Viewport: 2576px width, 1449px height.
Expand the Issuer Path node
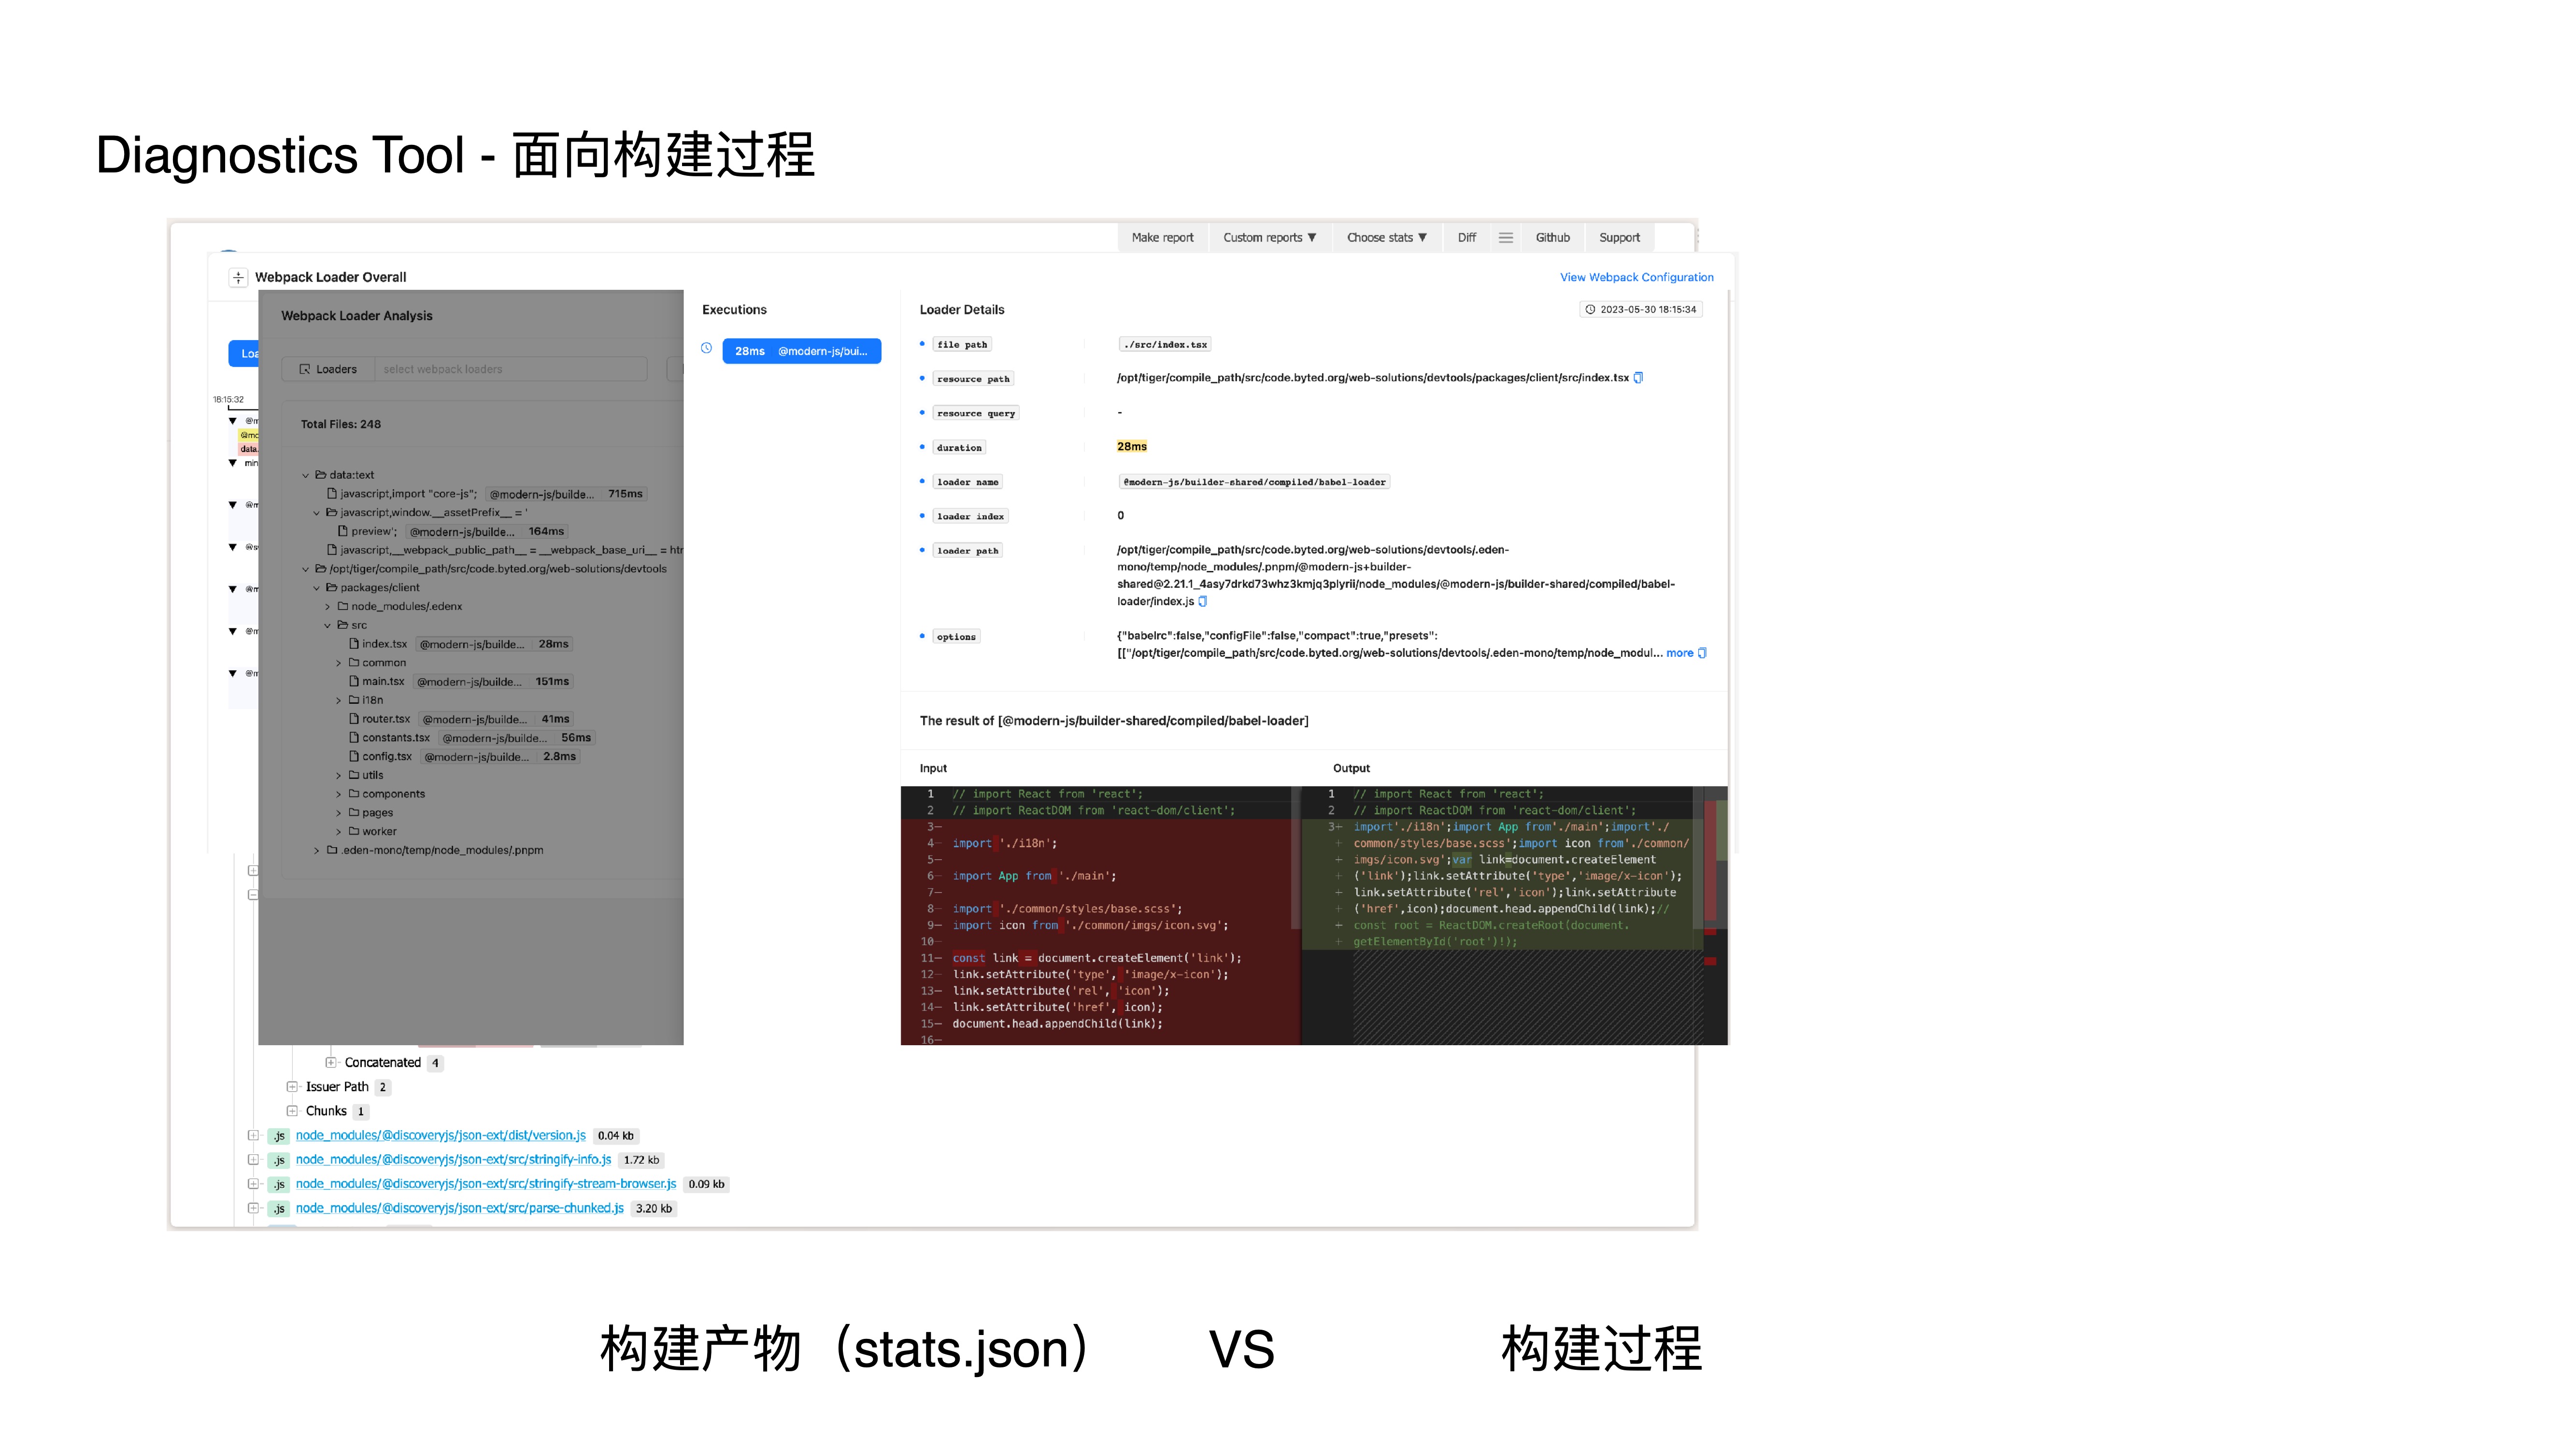[292, 1087]
